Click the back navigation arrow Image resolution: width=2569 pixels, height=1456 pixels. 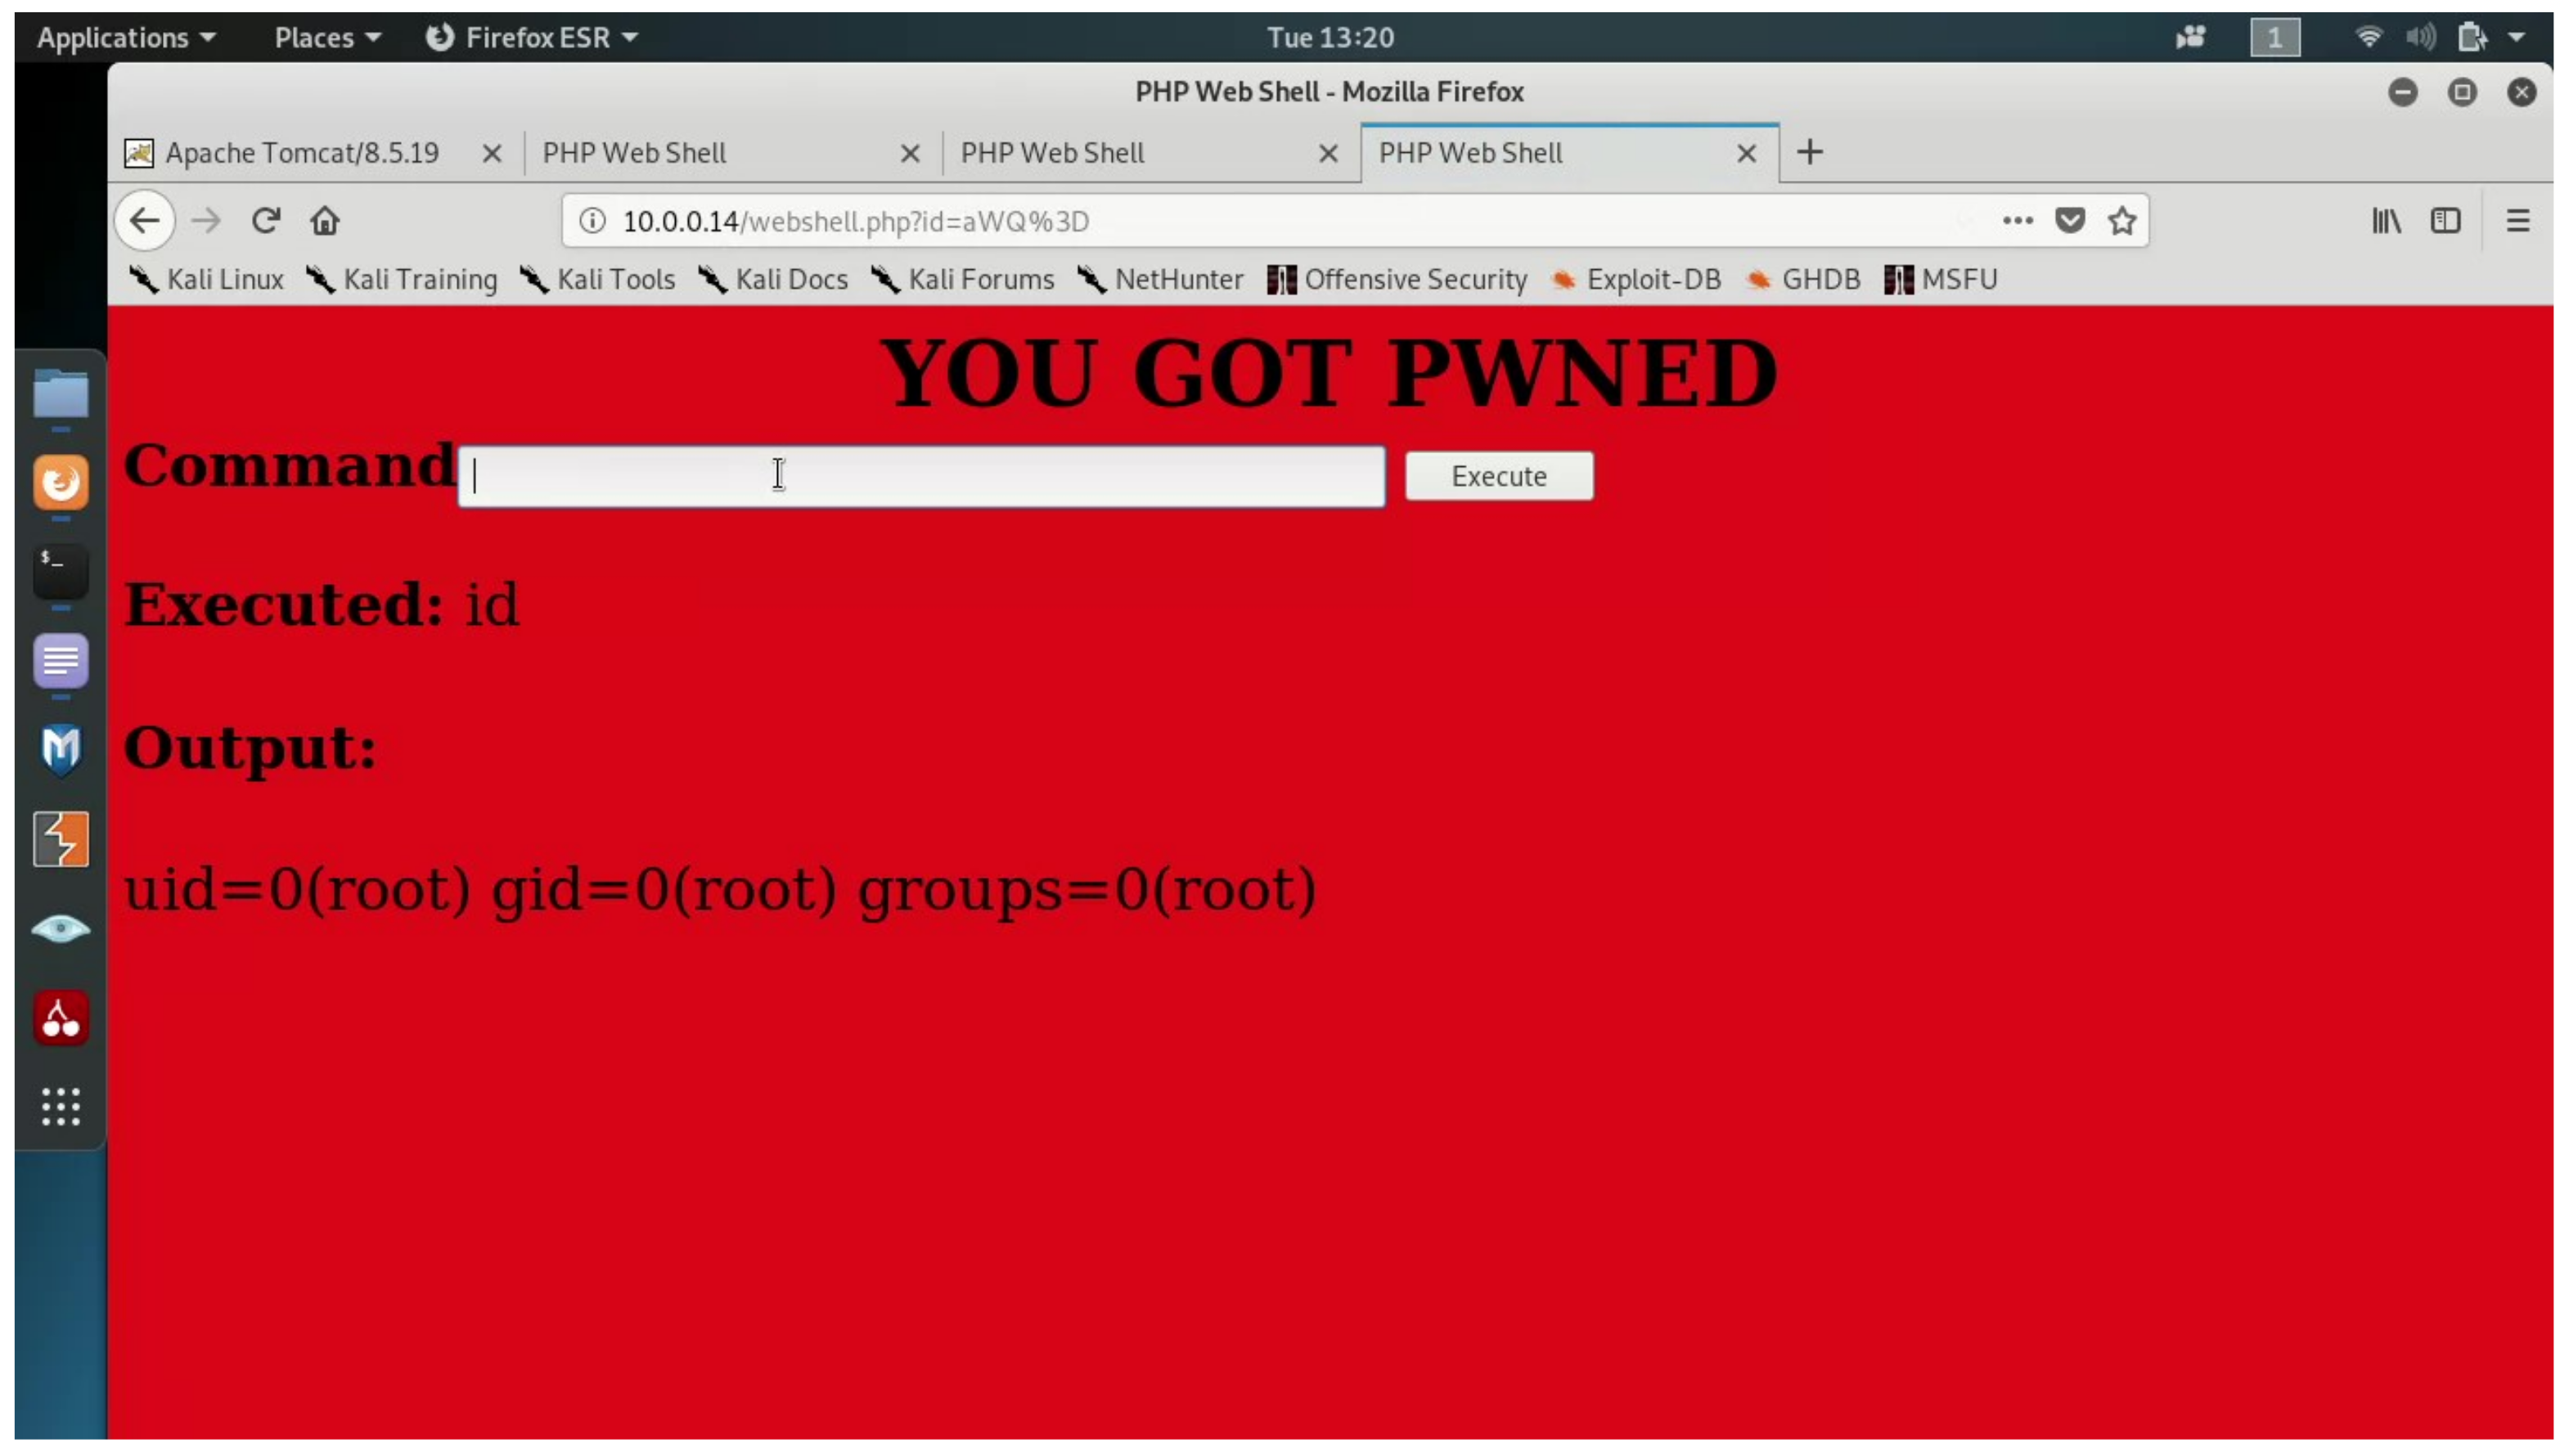pyautogui.click(x=145, y=220)
